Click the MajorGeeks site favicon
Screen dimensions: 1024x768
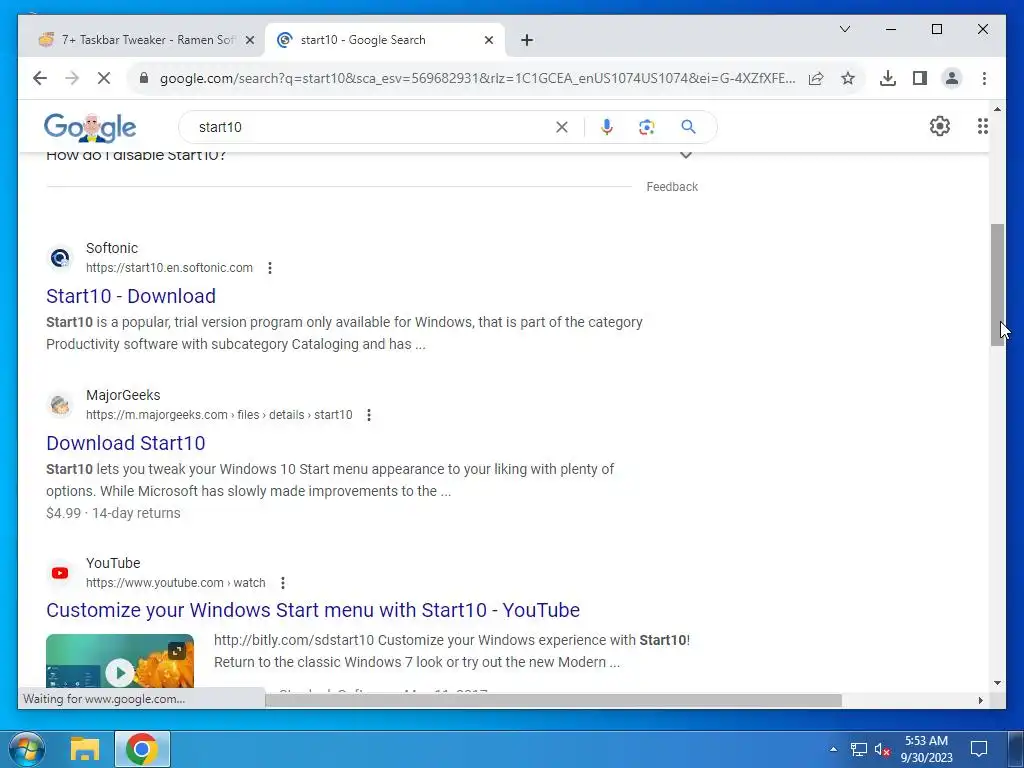(x=60, y=405)
